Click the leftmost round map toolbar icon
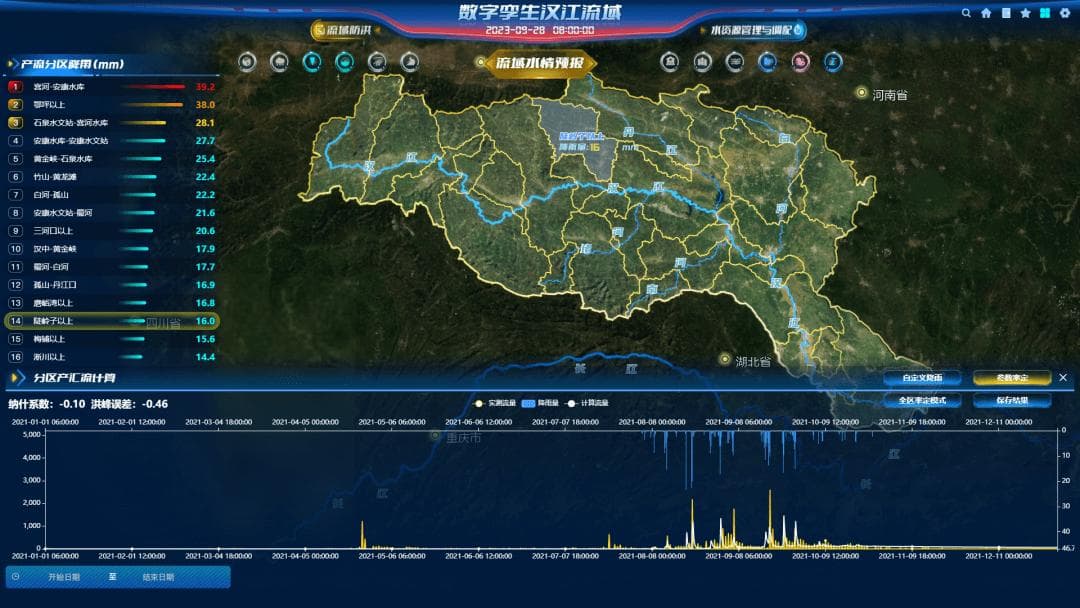 coord(247,62)
